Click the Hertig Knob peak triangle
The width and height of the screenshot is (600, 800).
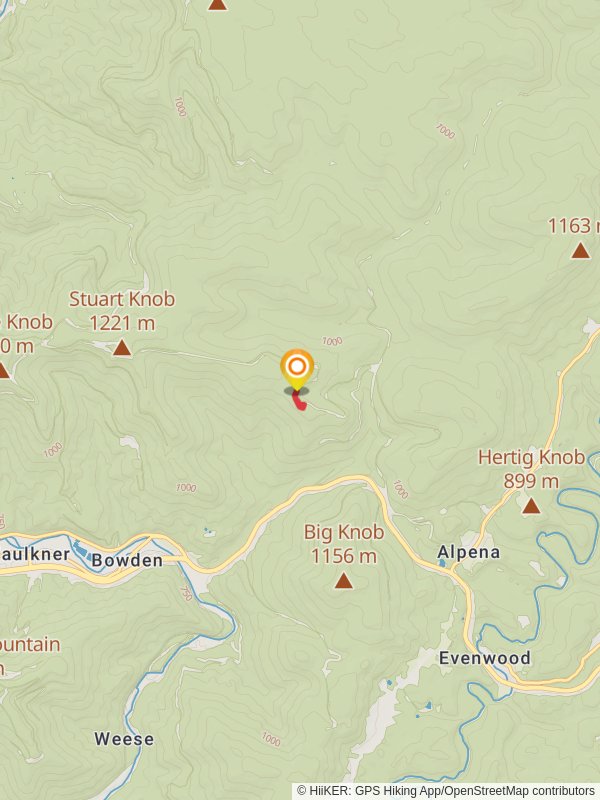(x=531, y=506)
